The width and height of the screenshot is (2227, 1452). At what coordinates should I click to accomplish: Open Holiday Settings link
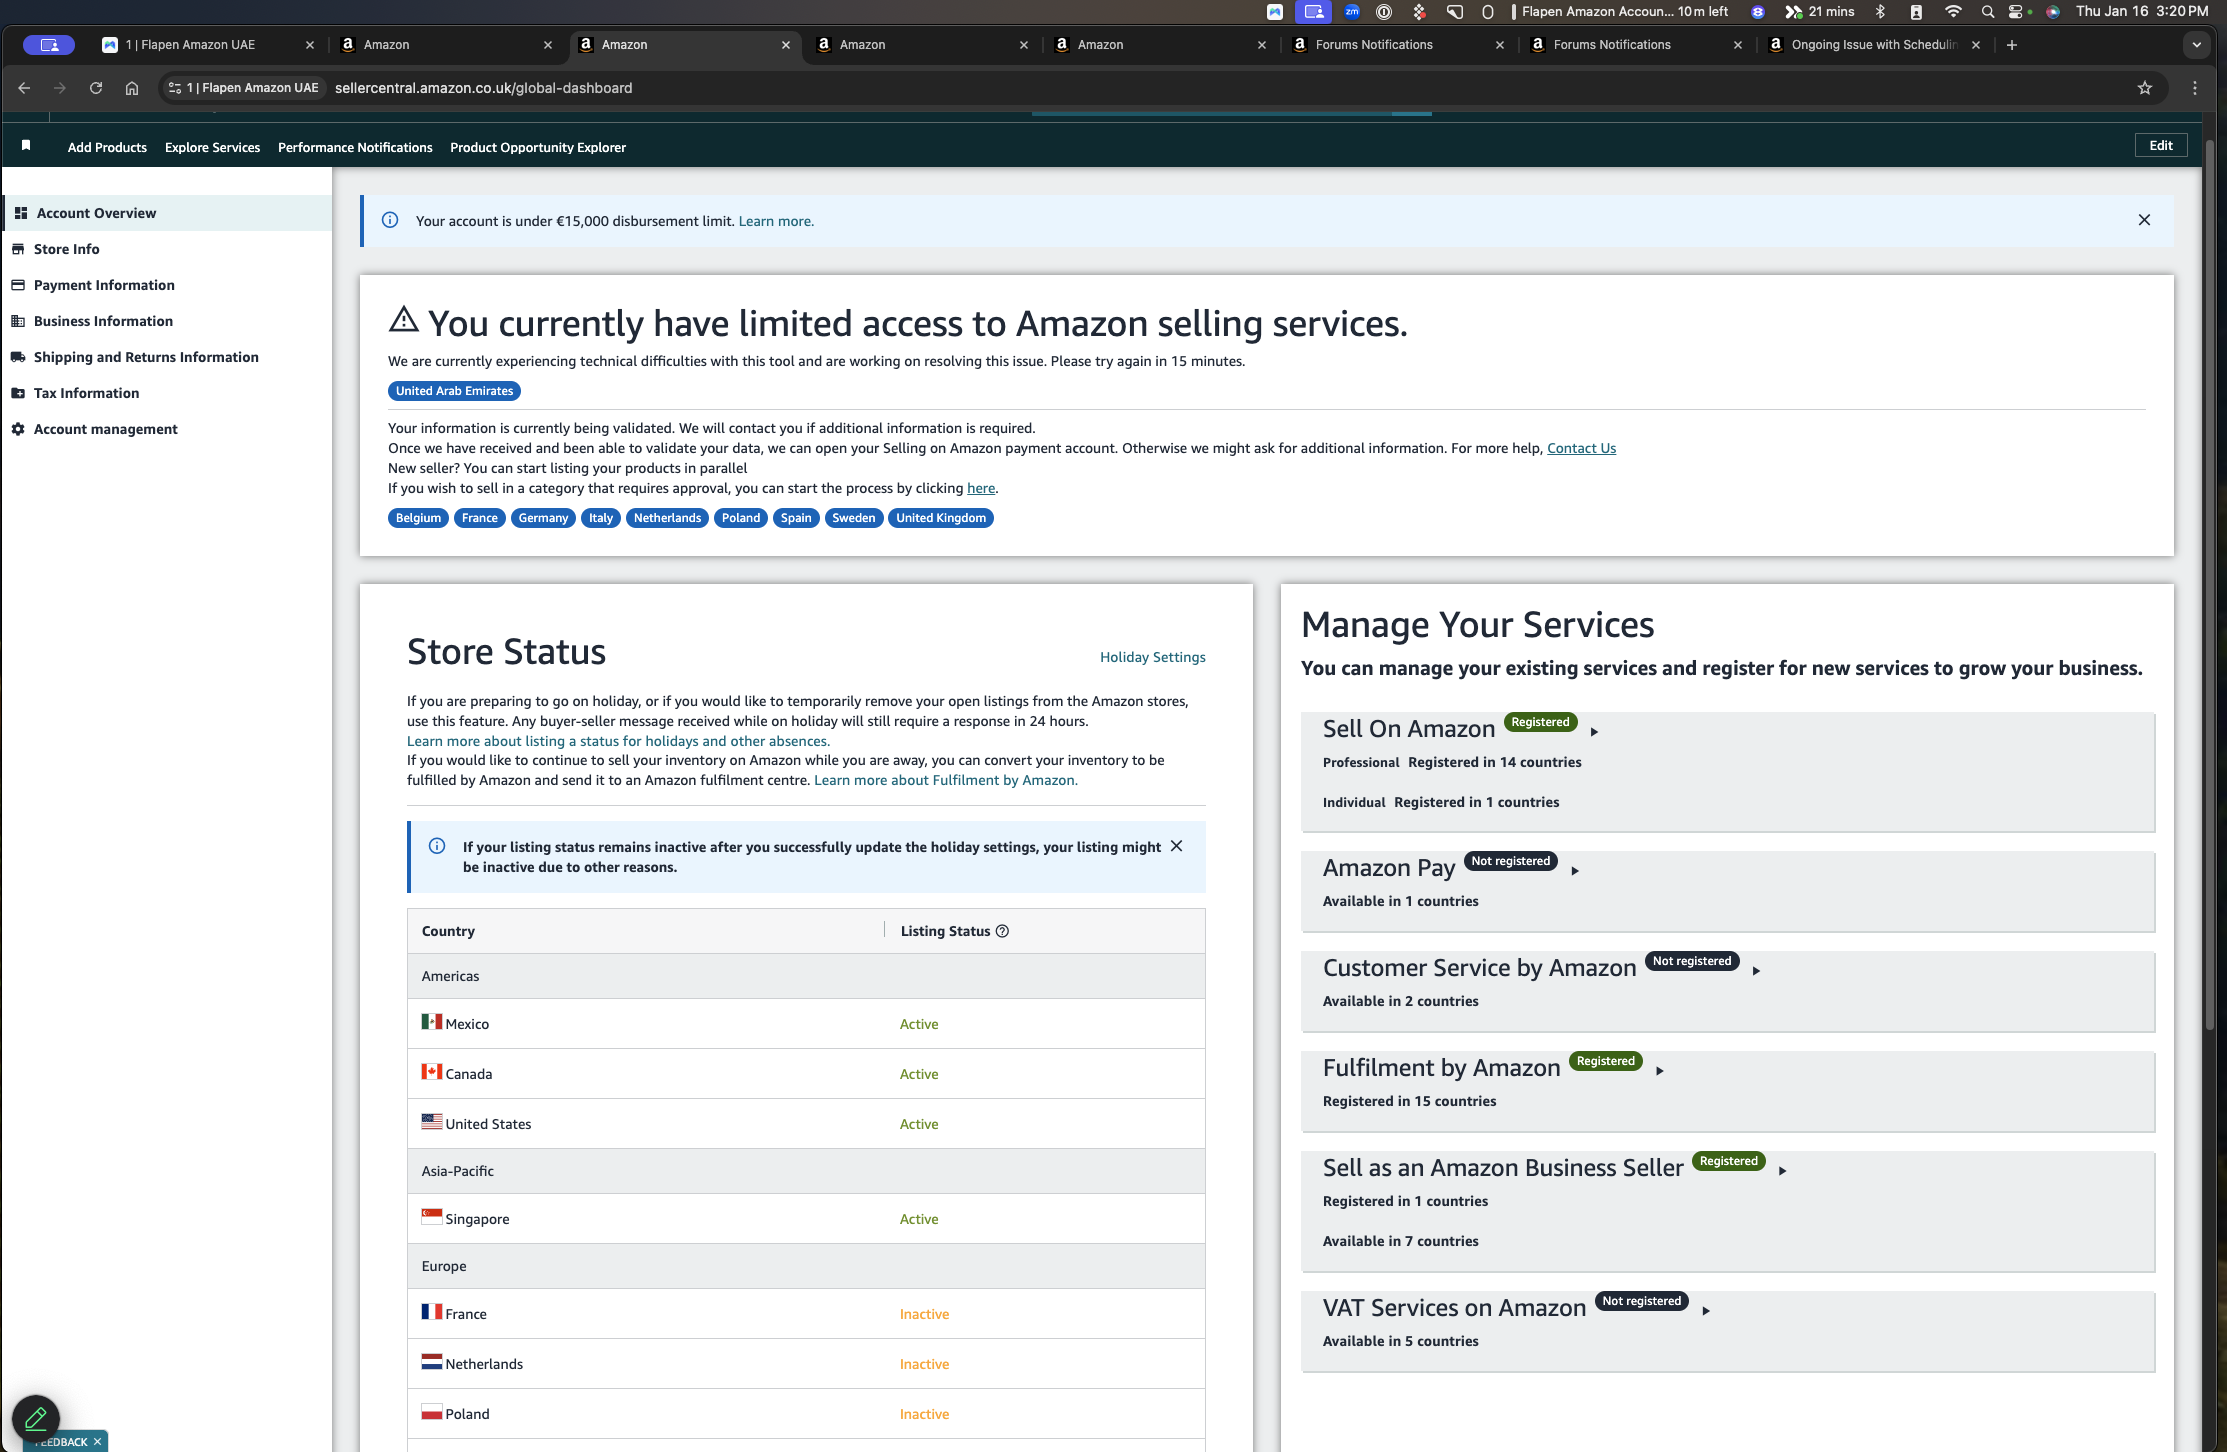point(1152,657)
